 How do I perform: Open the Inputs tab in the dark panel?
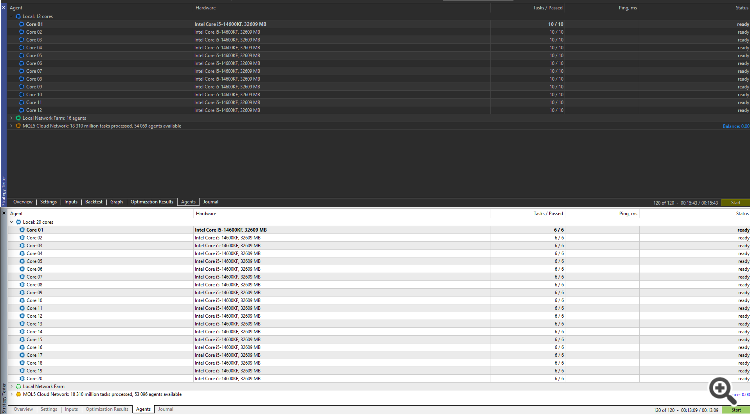71,202
